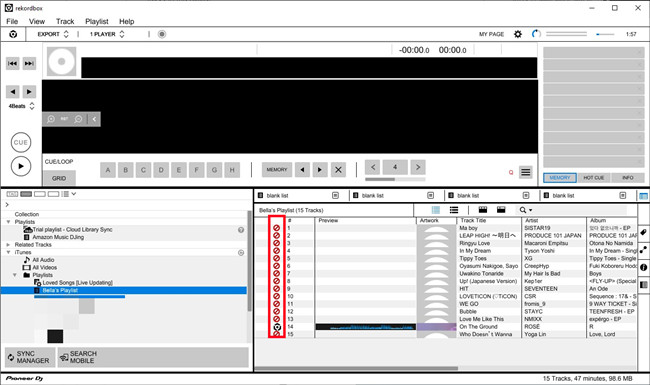Open the Help menu
The width and height of the screenshot is (650, 385).
[x=126, y=22]
